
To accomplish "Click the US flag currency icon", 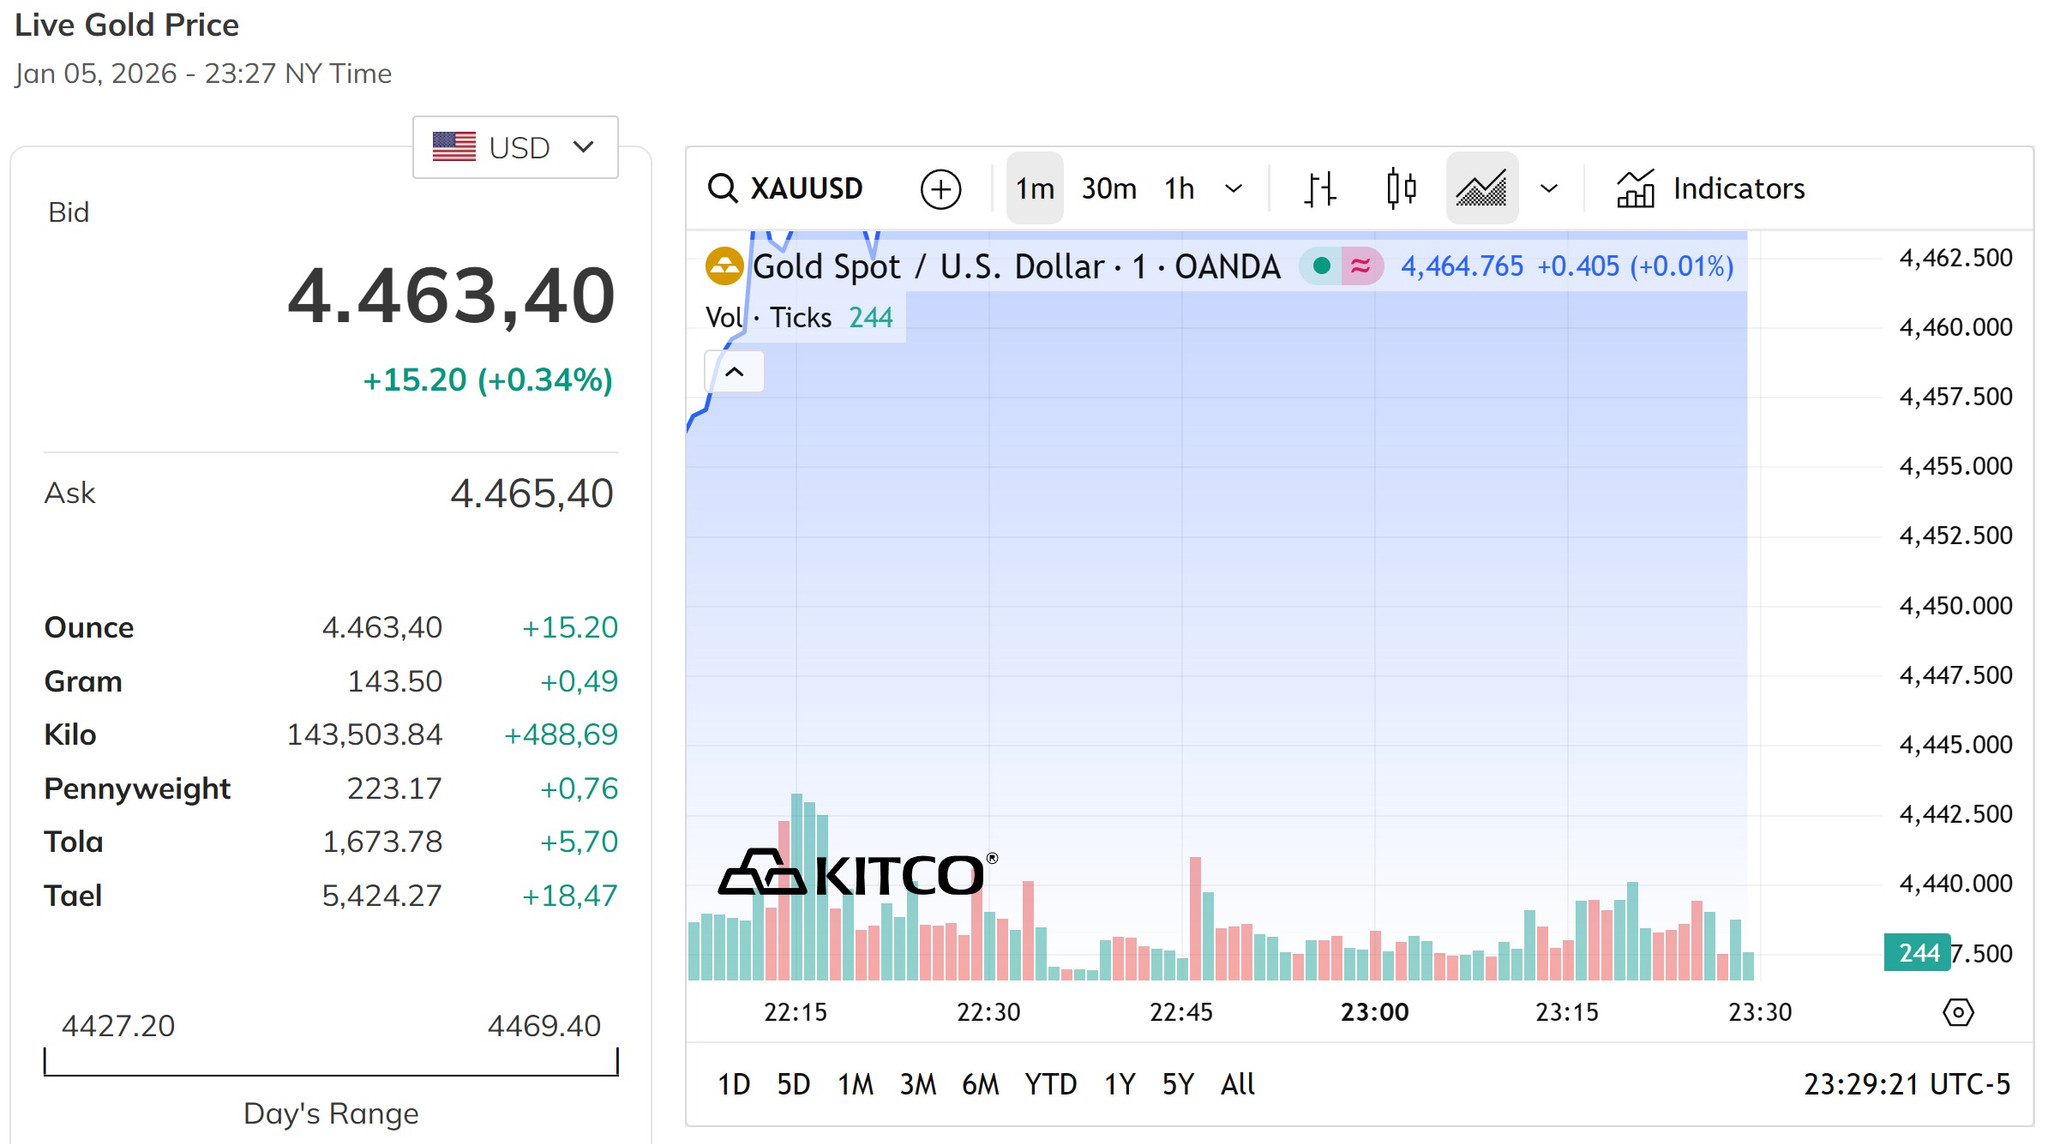I will tap(454, 147).
